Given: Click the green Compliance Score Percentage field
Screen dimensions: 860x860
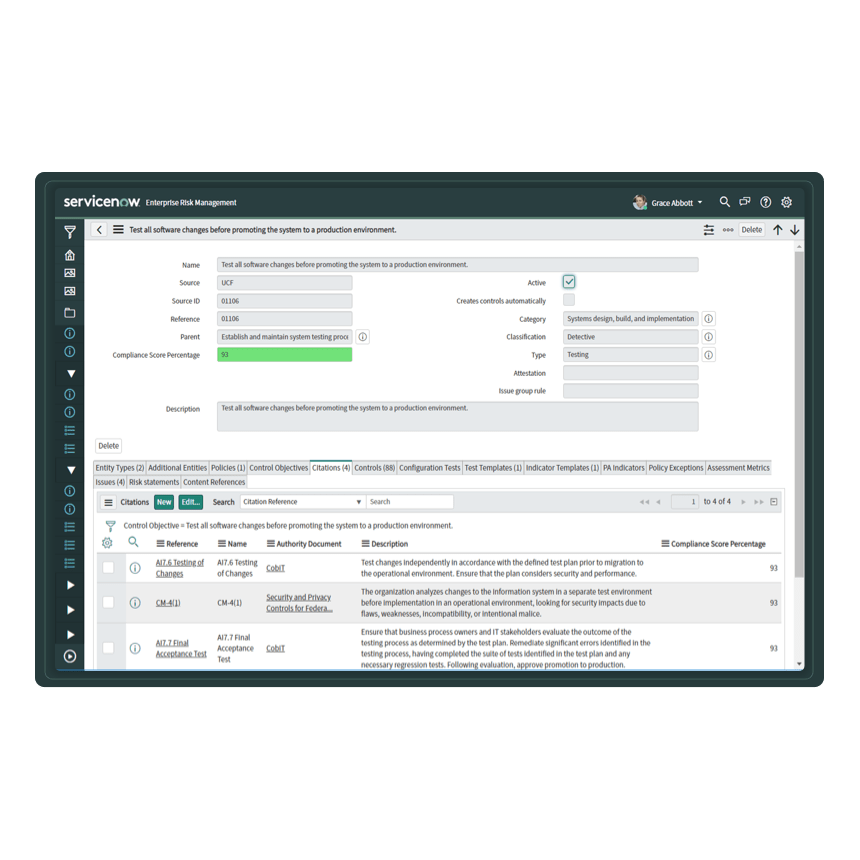Looking at the screenshot, I should [285, 354].
